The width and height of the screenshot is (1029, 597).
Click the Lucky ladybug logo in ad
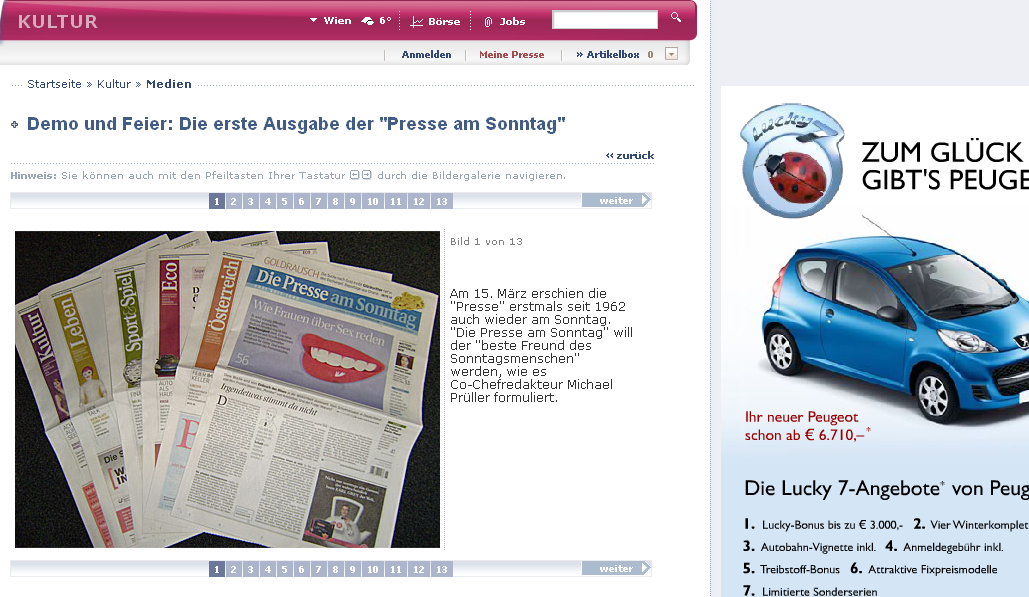(x=792, y=161)
